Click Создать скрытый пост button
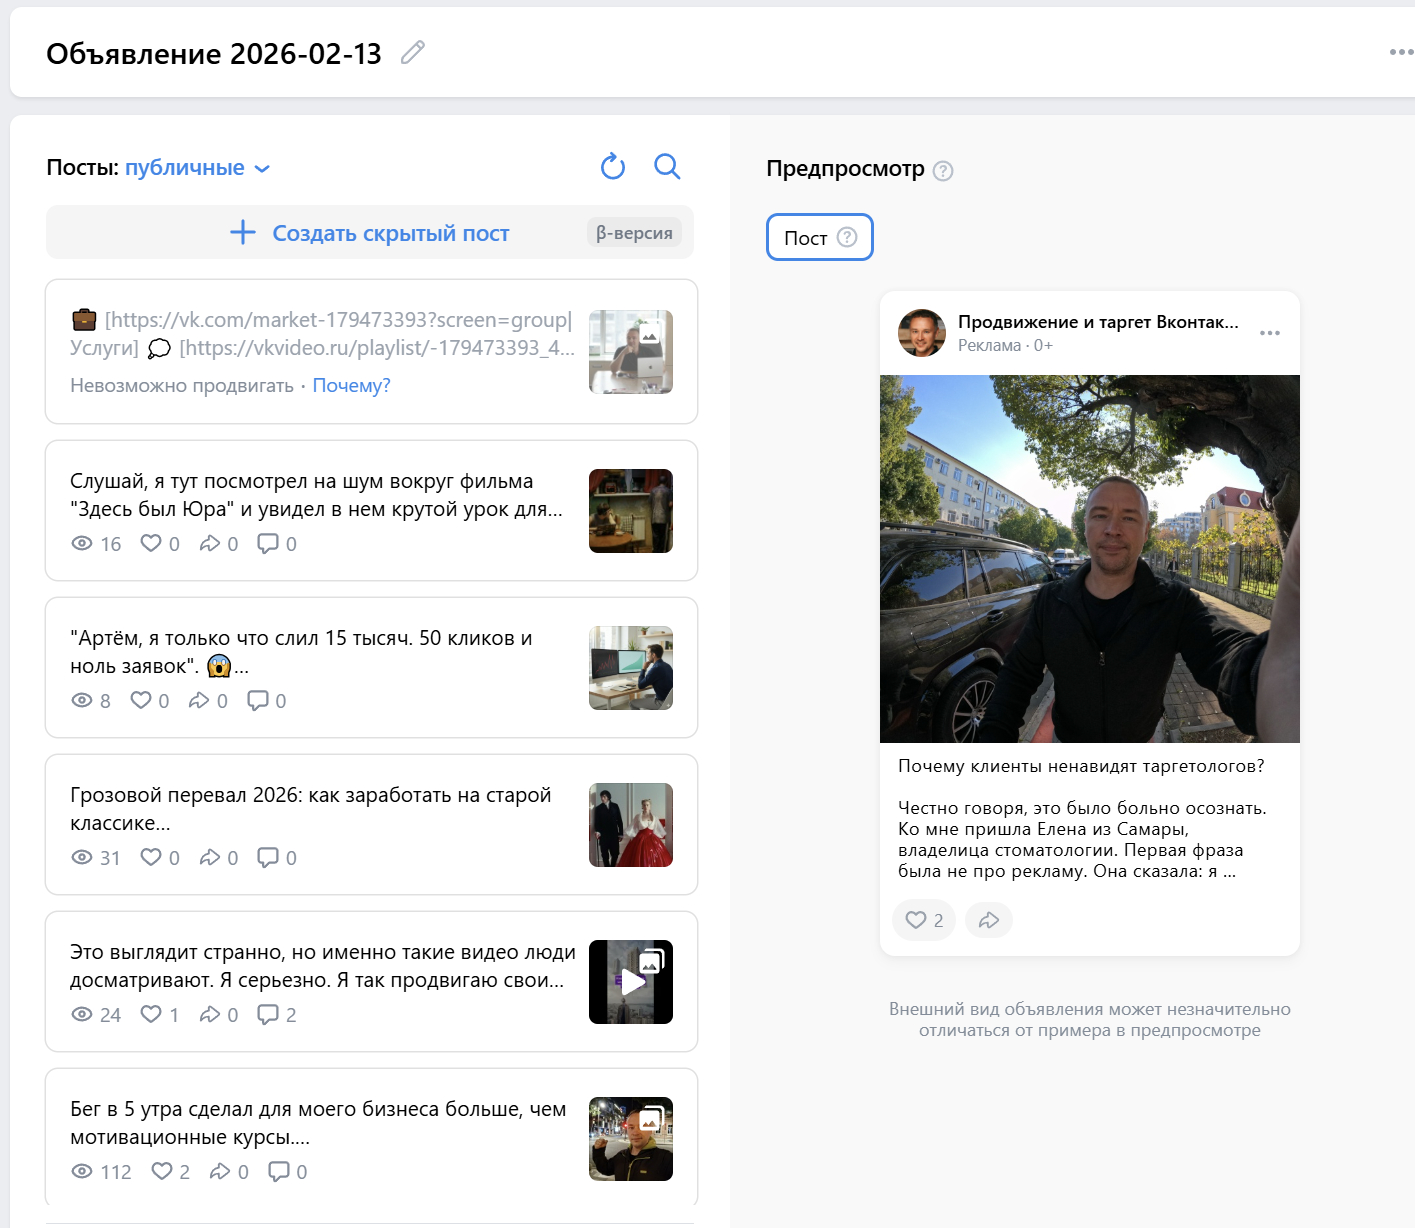This screenshot has width=1415, height=1228. click(x=370, y=233)
